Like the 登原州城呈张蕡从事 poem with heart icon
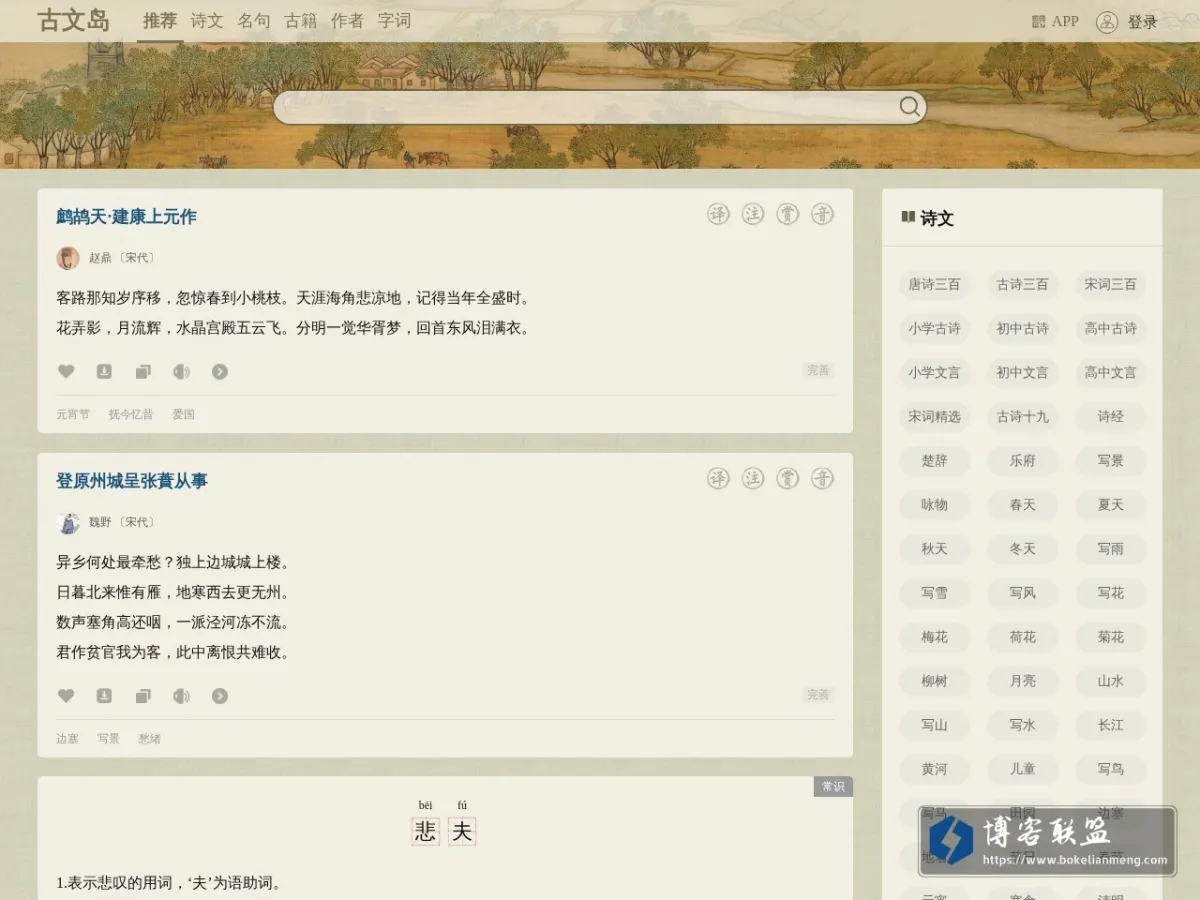 click(66, 695)
